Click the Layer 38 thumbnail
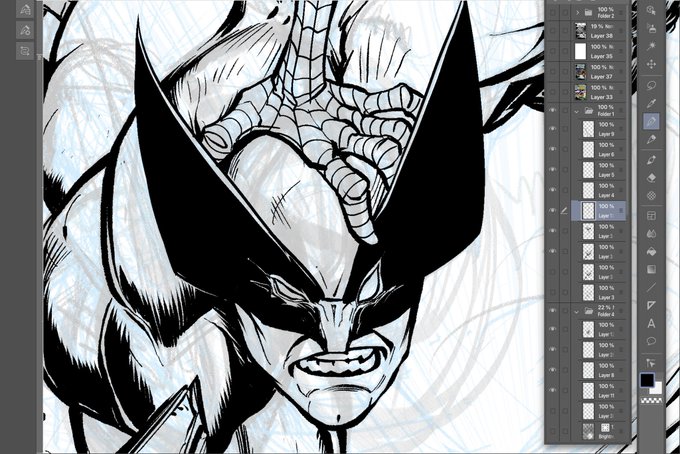Viewport: 680px width, 454px height. (580, 31)
